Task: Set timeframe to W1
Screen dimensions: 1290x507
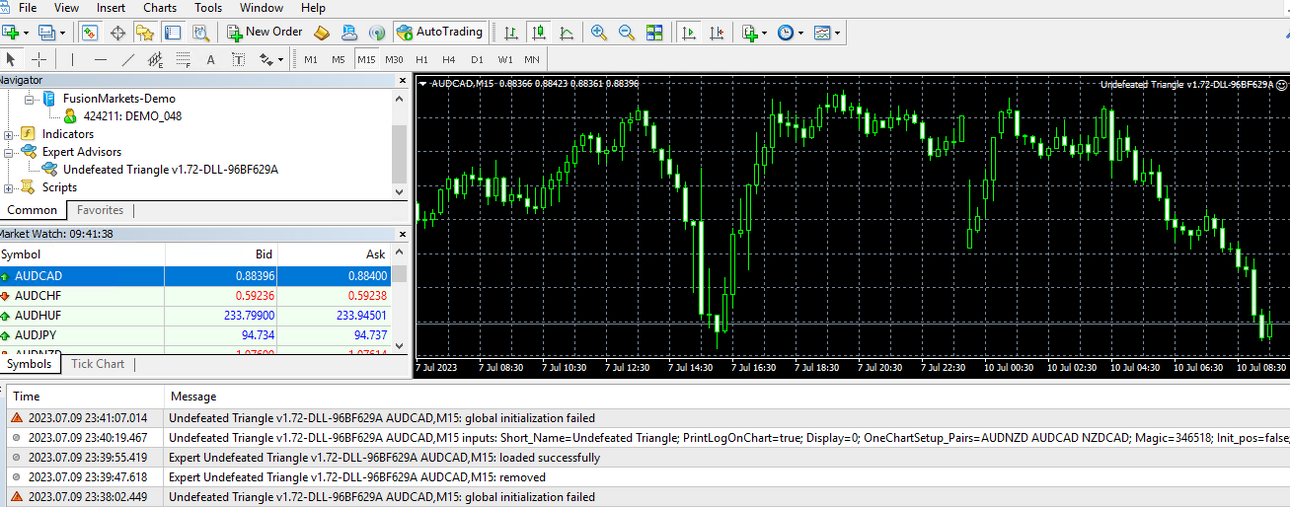Action: click(505, 60)
